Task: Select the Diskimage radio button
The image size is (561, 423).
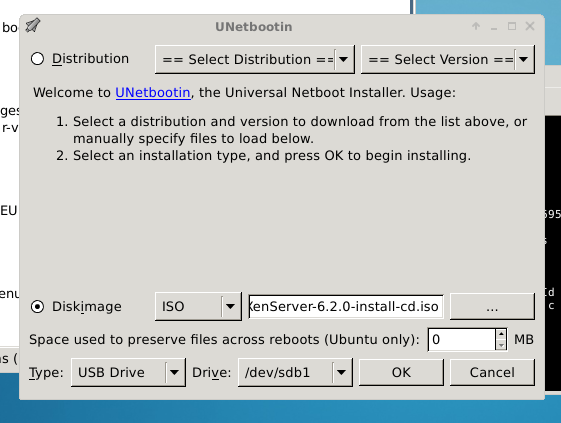Action: [37, 307]
